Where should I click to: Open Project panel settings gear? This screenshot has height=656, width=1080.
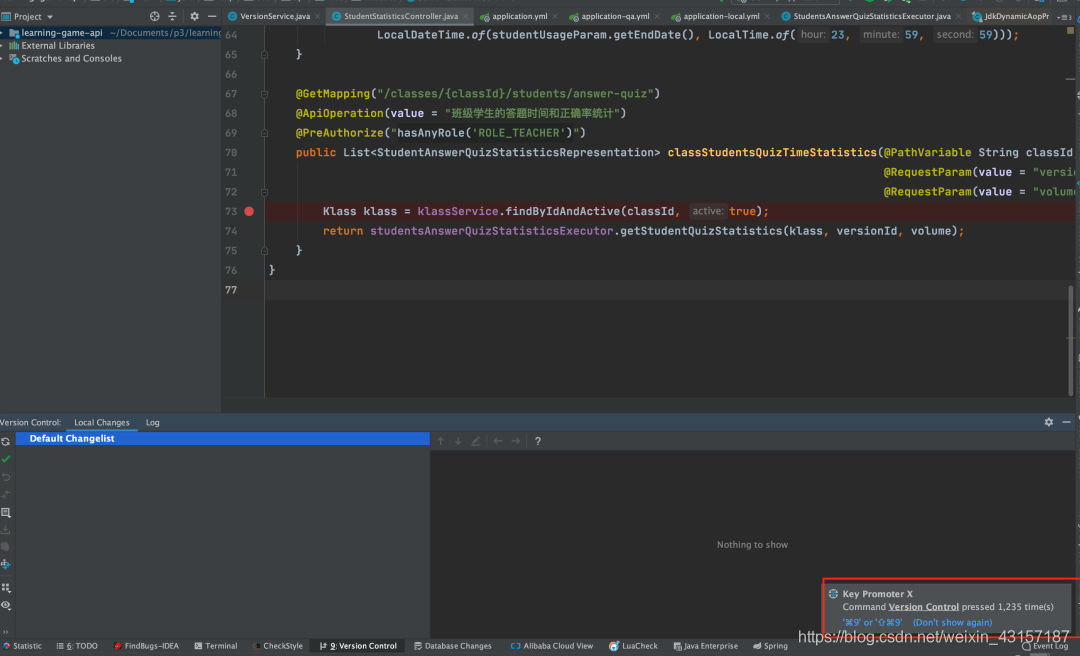click(x=194, y=16)
